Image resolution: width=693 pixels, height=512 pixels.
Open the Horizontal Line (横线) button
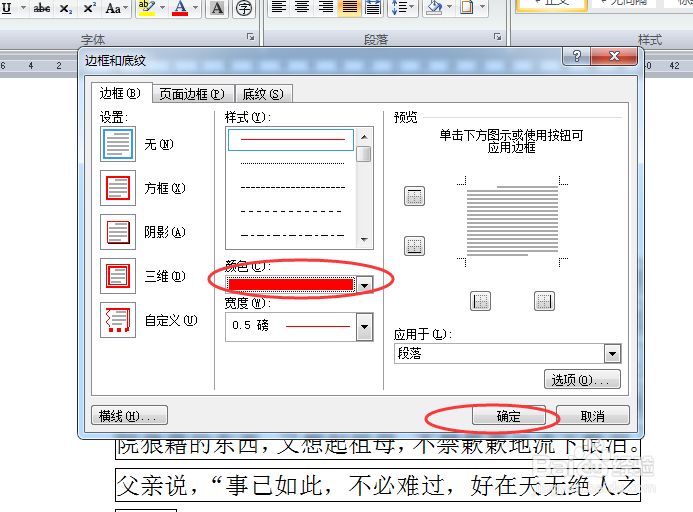pos(129,416)
